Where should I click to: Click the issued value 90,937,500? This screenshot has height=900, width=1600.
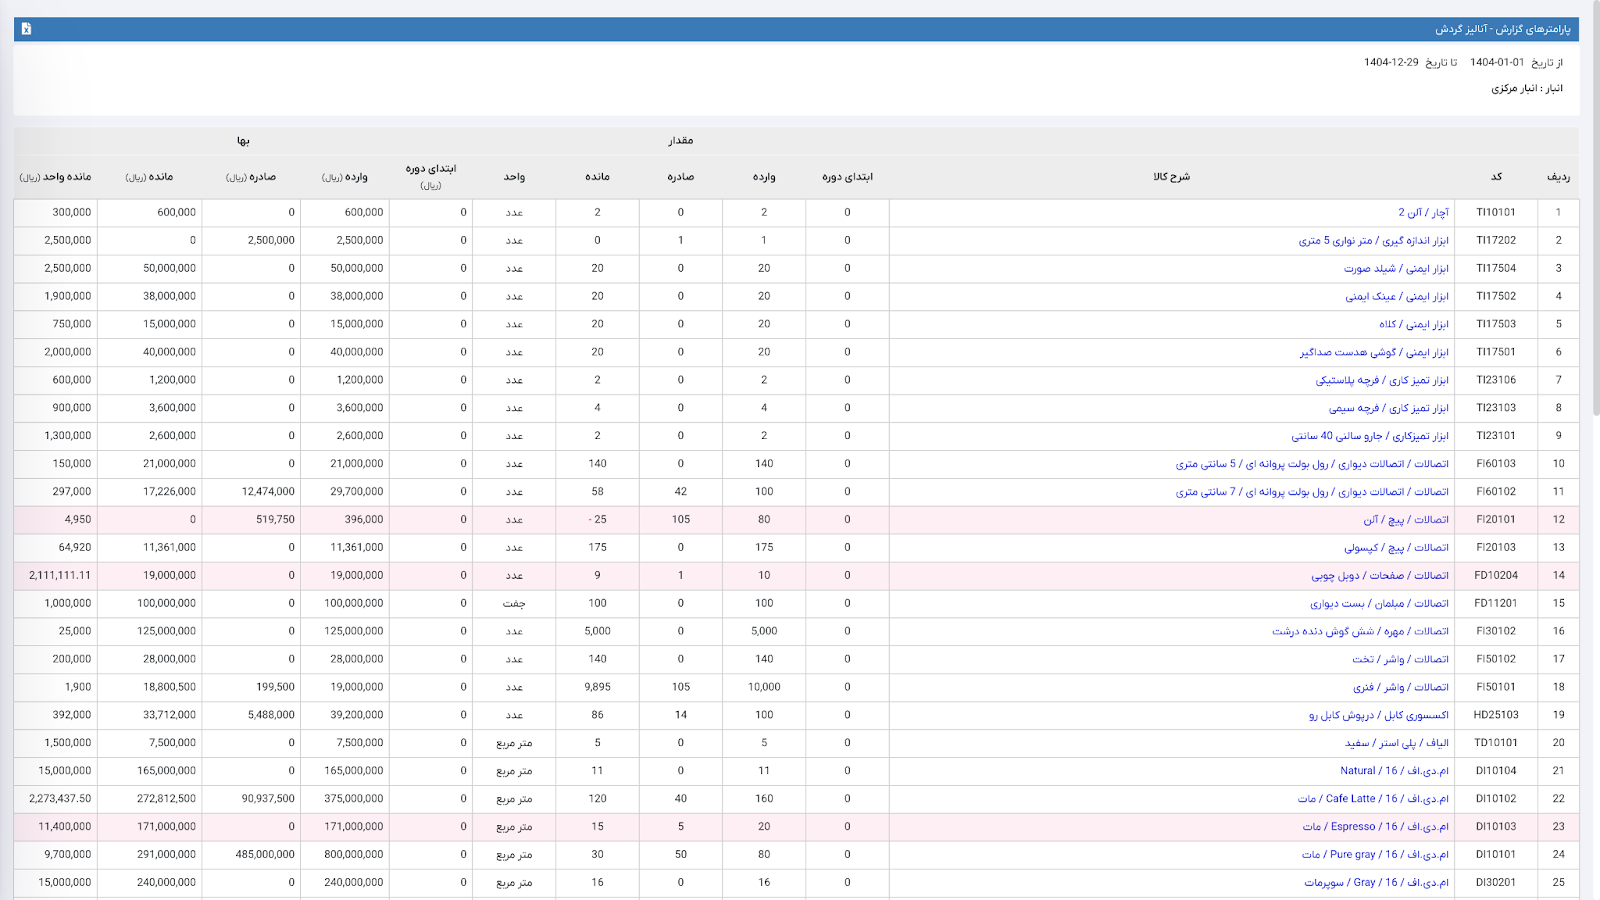click(x=268, y=799)
